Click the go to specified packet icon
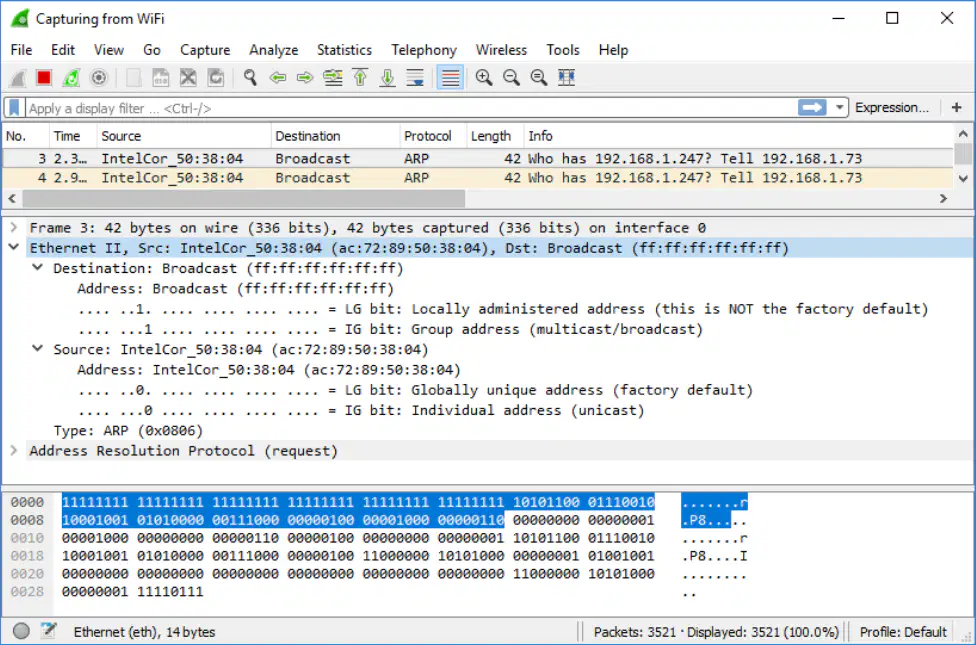Screen dimensions: 976x645 pyautogui.click(x=333, y=78)
